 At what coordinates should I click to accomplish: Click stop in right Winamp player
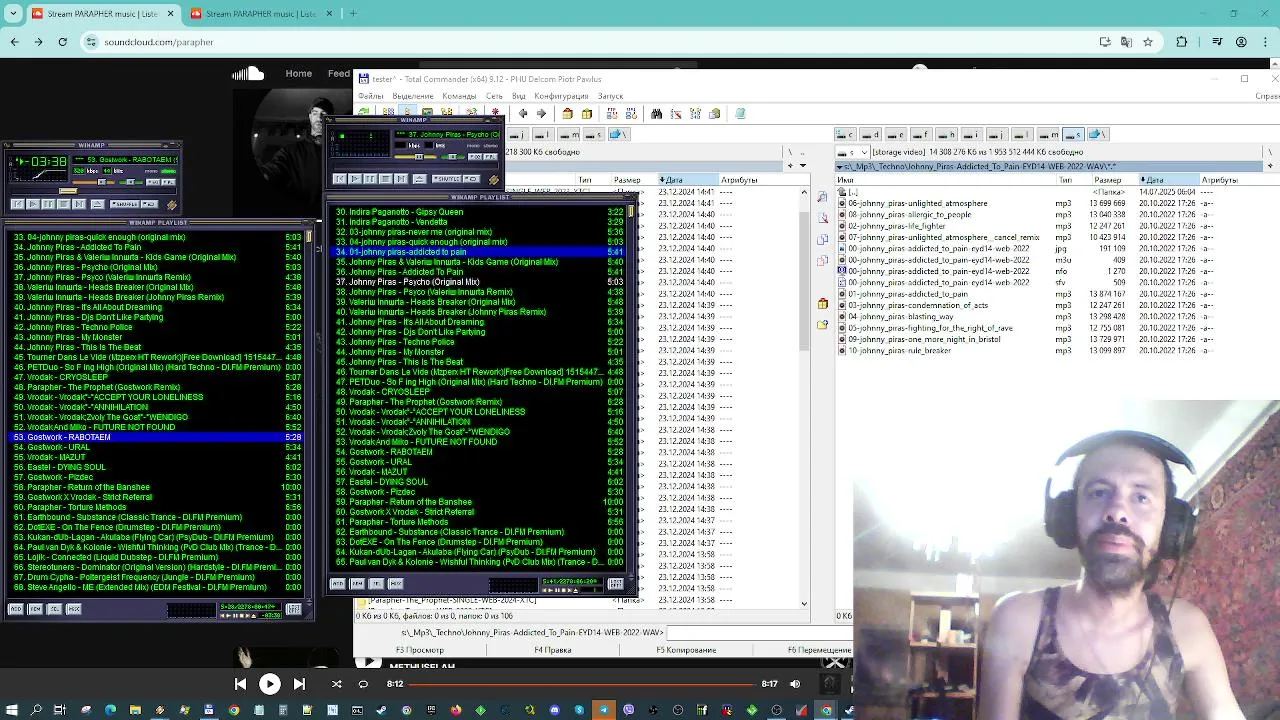(x=385, y=179)
